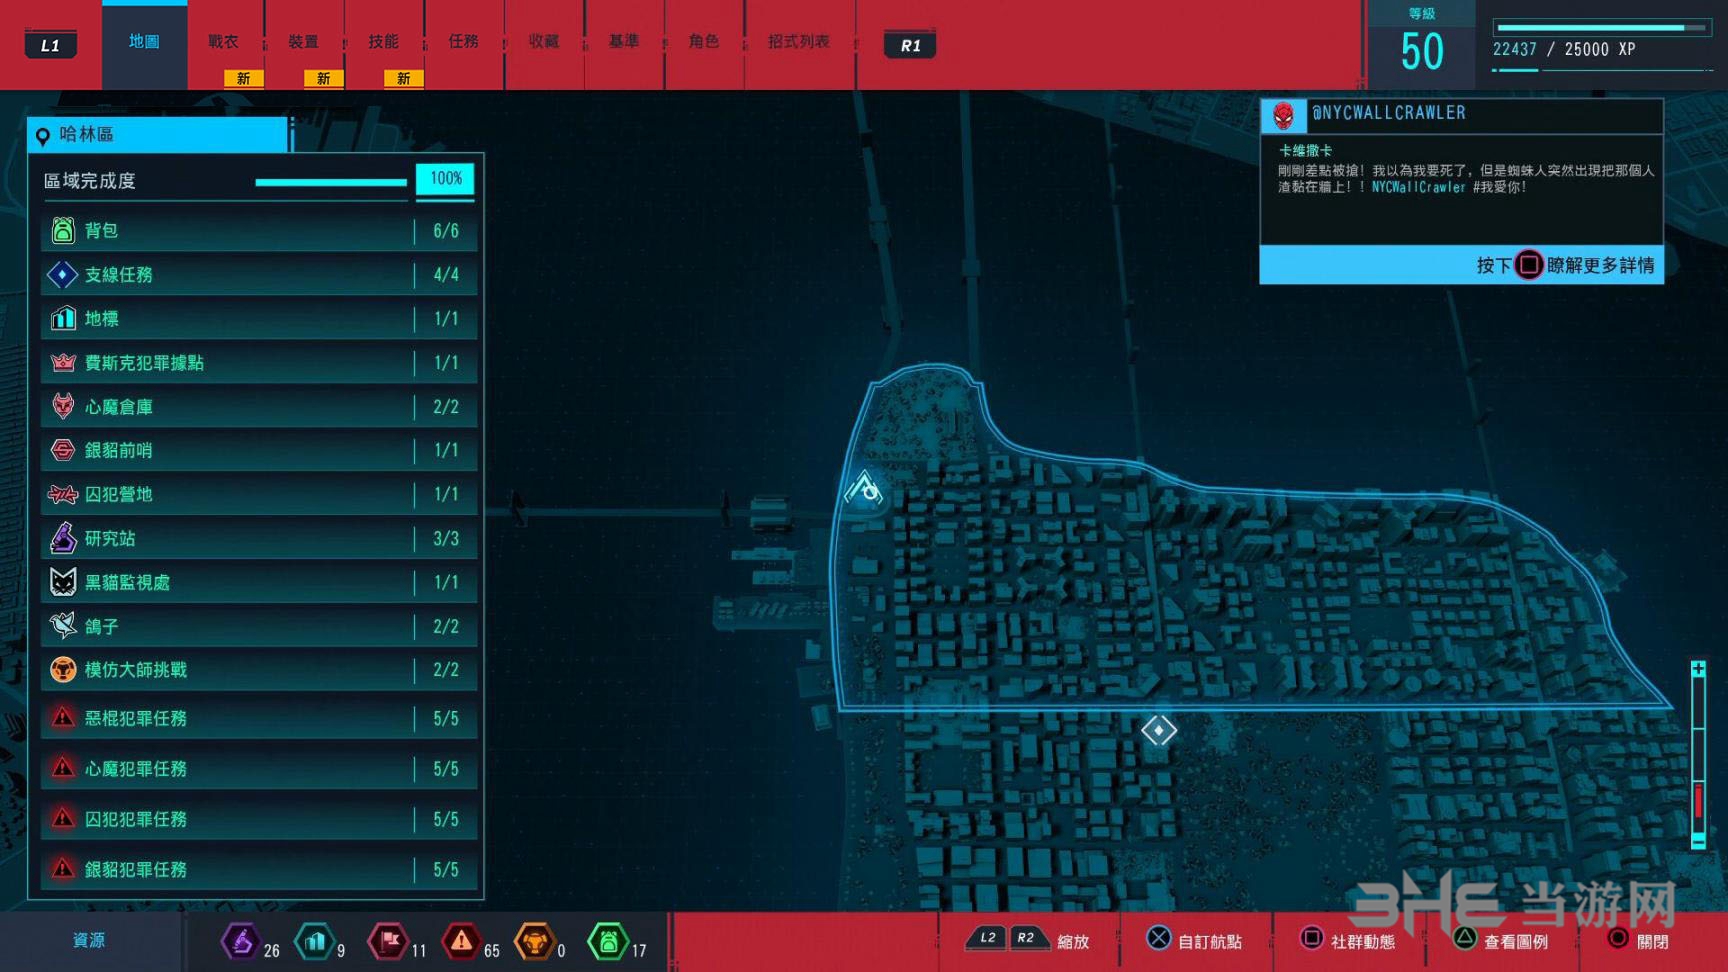Click the 查看圖例 view legend button
Viewport: 1728px width, 972px height.
coord(1501,940)
